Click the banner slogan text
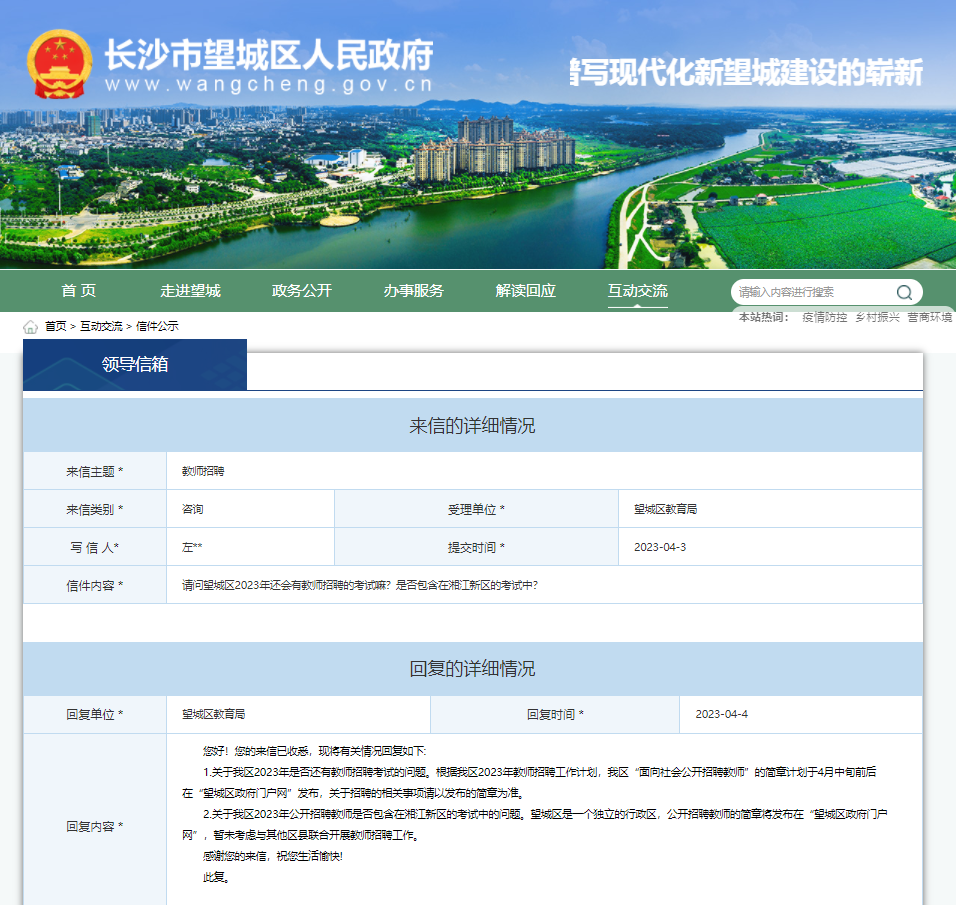 (x=746, y=73)
